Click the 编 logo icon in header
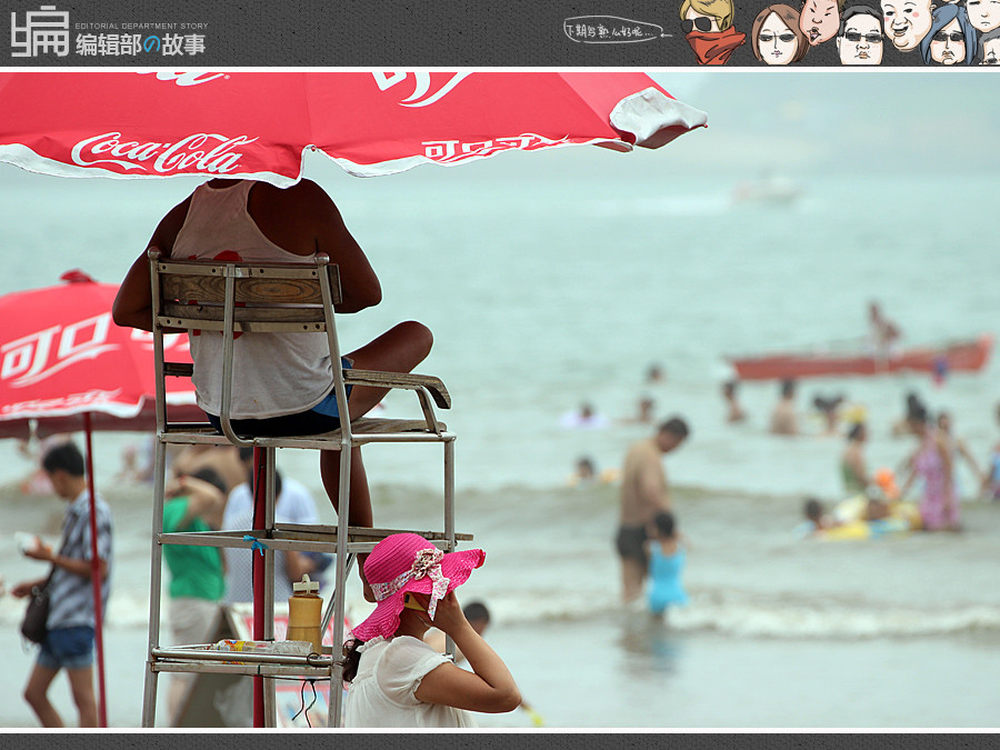Viewport: 1000px width, 750px height. coord(40,32)
